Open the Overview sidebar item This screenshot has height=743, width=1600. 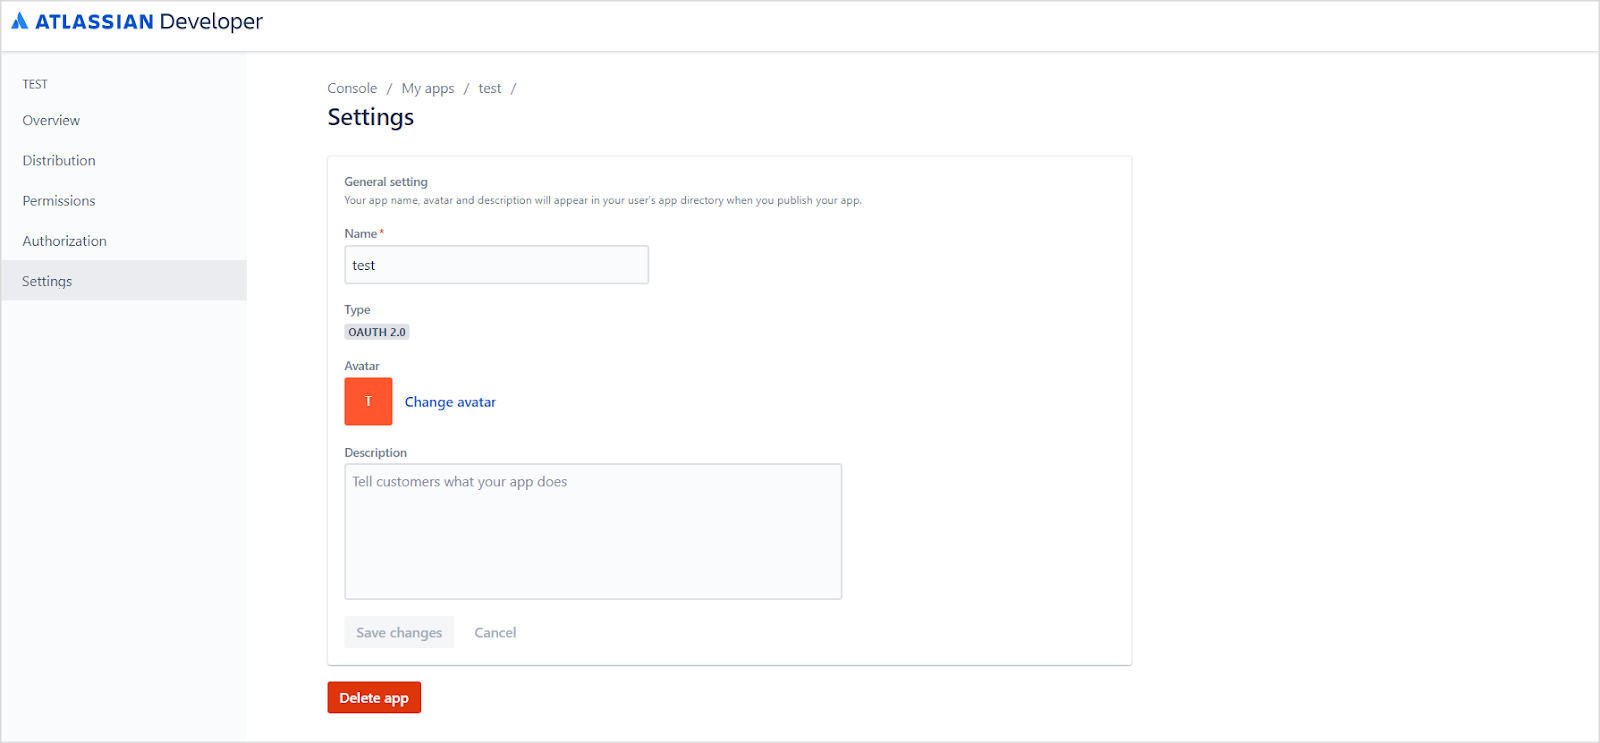coord(51,120)
